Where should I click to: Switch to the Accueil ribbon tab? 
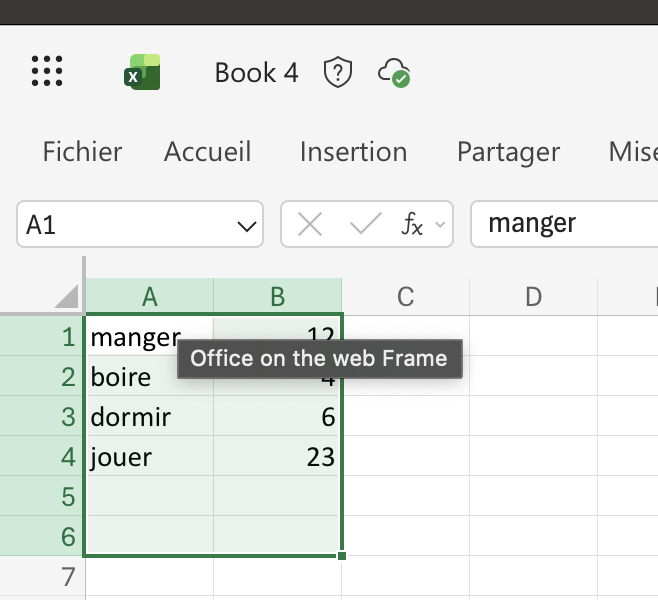207,152
